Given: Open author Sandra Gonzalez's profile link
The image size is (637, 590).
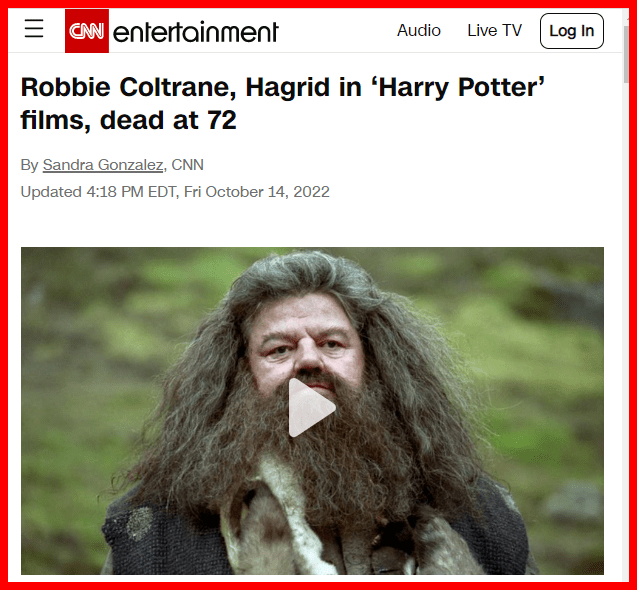Looking at the screenshot, I should pos(103,165).
